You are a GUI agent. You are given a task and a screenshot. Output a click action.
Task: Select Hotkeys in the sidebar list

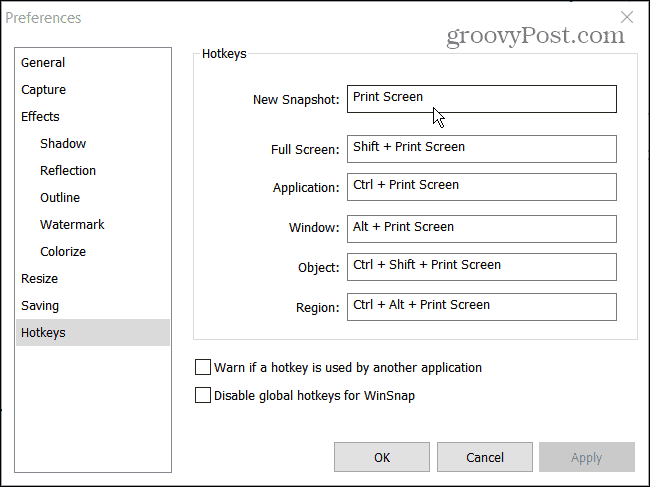(43, 332)
